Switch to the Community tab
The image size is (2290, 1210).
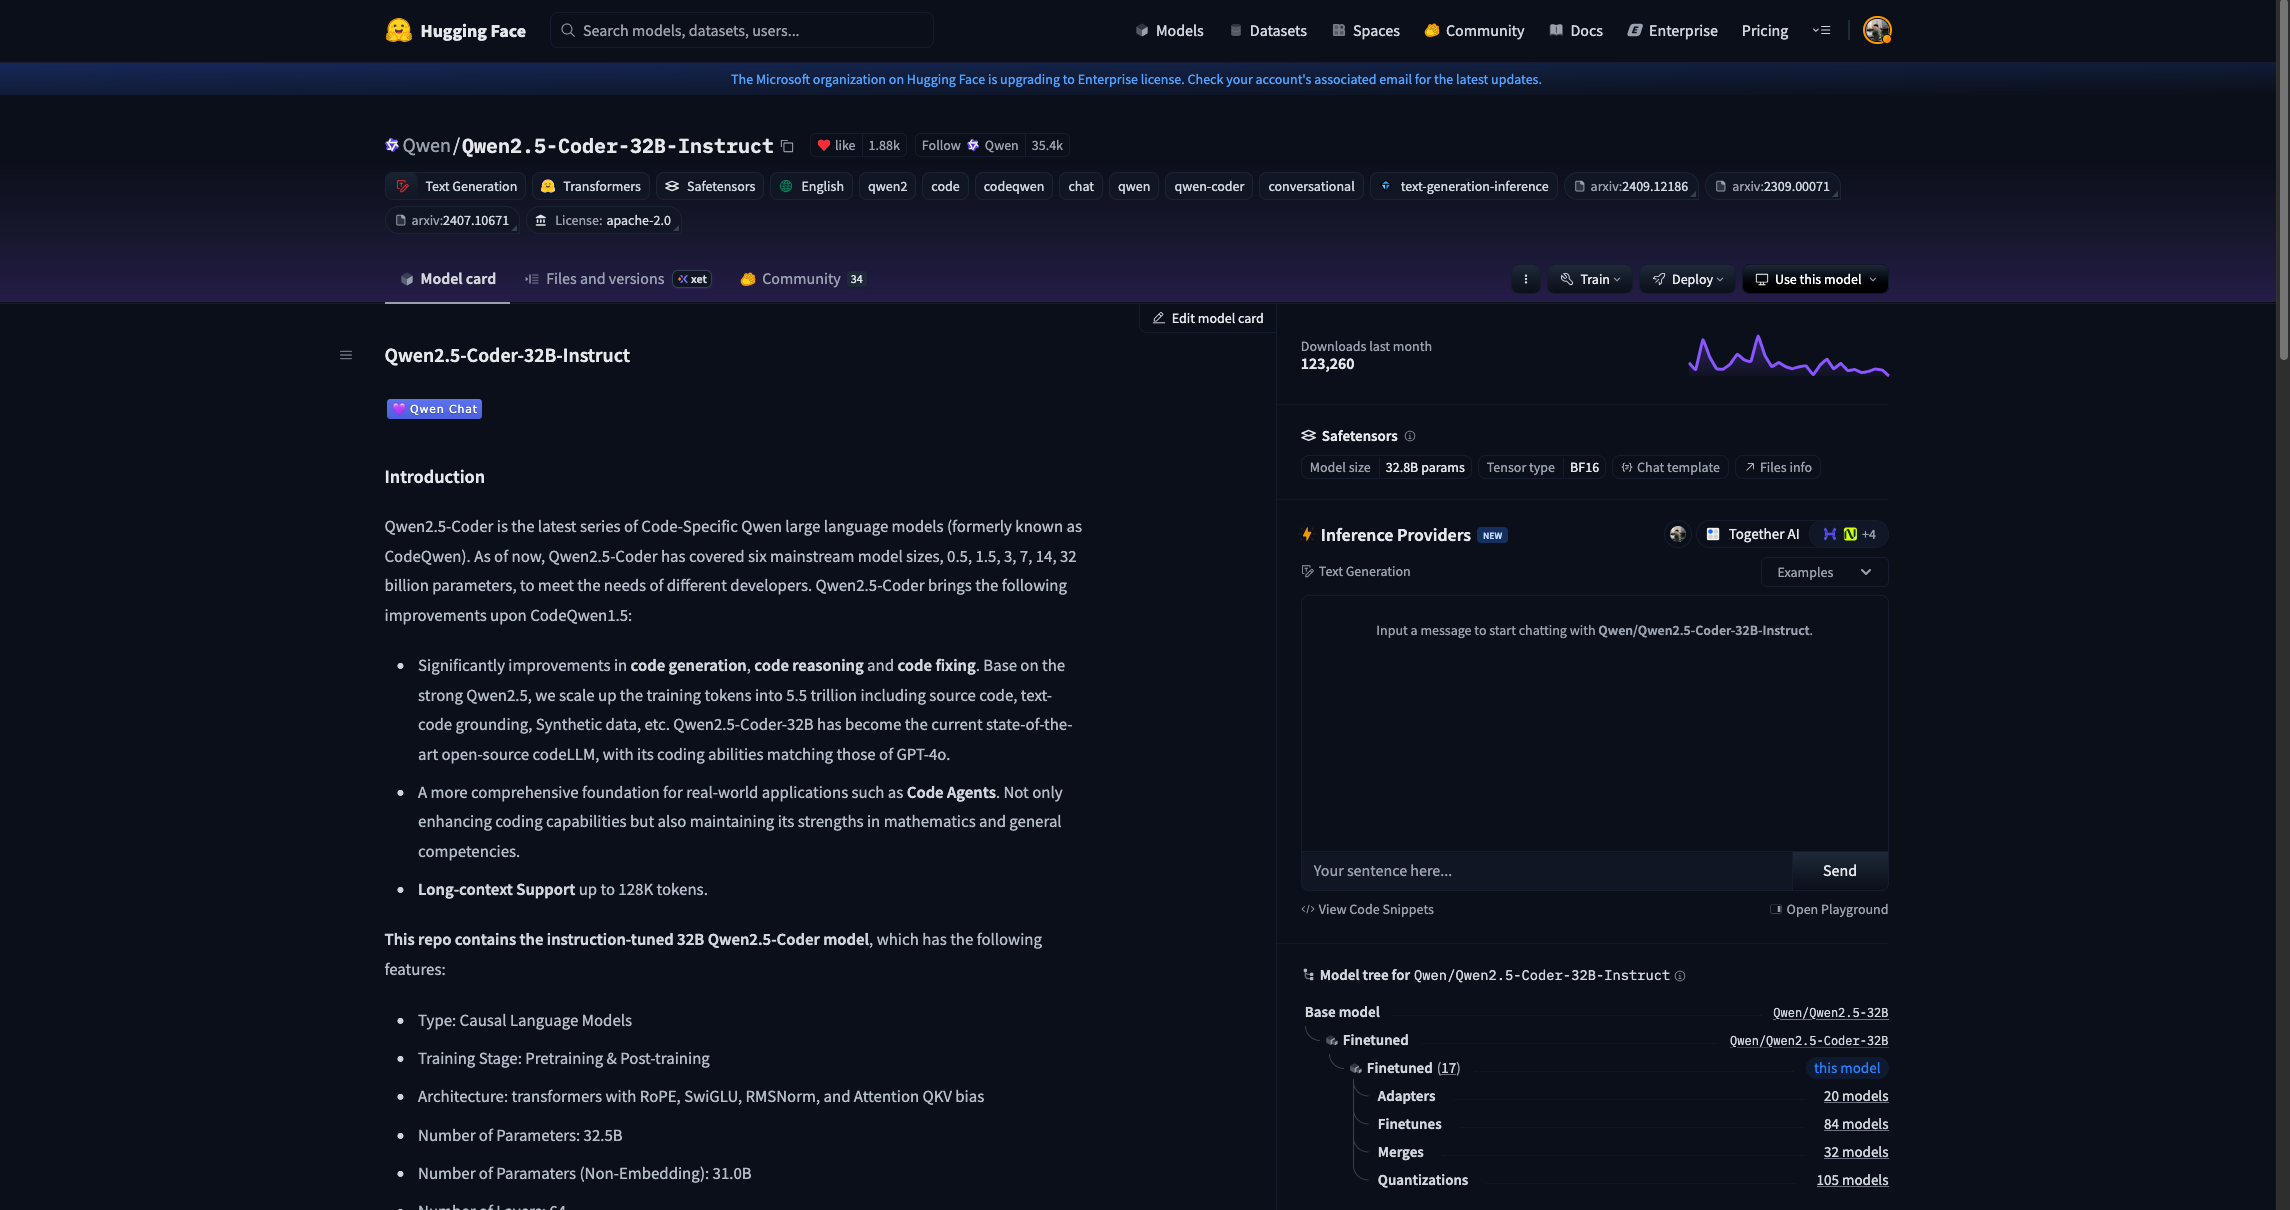(x=801, y=279)
